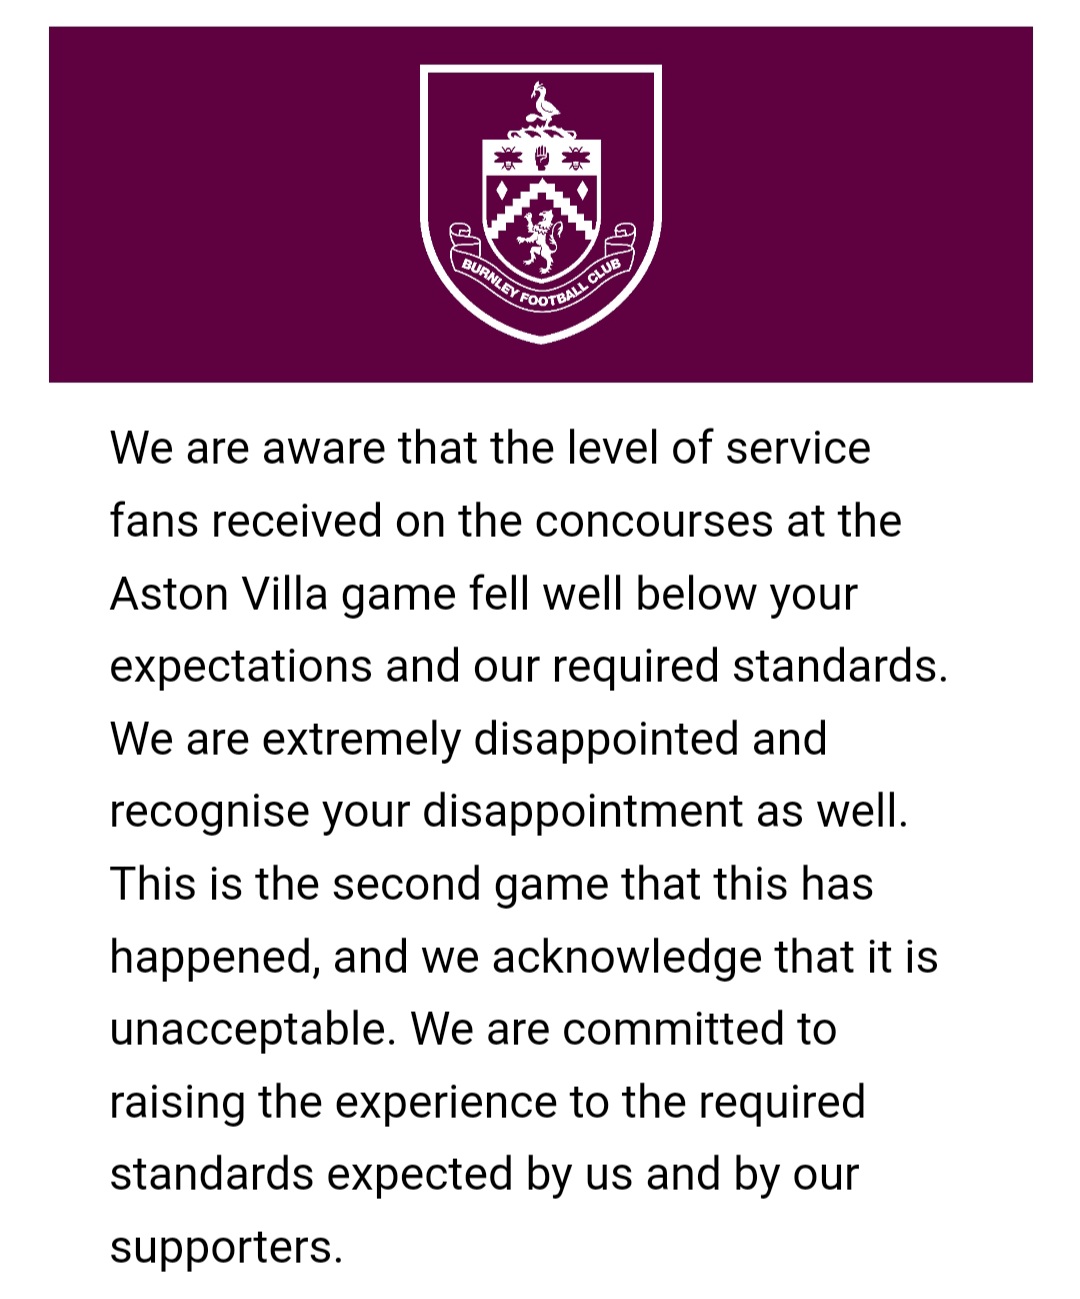Image resolution: width=1080 pixels, height=1299 pixels.
Task: Click the words 'Aston Villa' in statement
Action: click(x=219, y=593)
